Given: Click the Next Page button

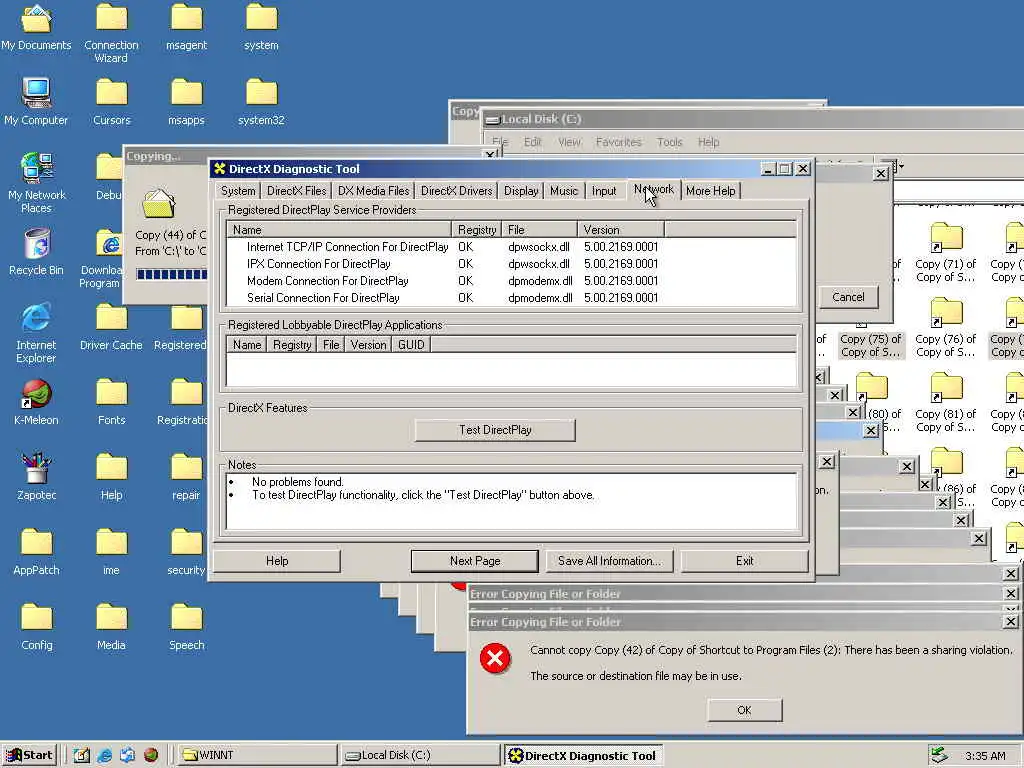Looking at the screenshot, I should 475,561.
